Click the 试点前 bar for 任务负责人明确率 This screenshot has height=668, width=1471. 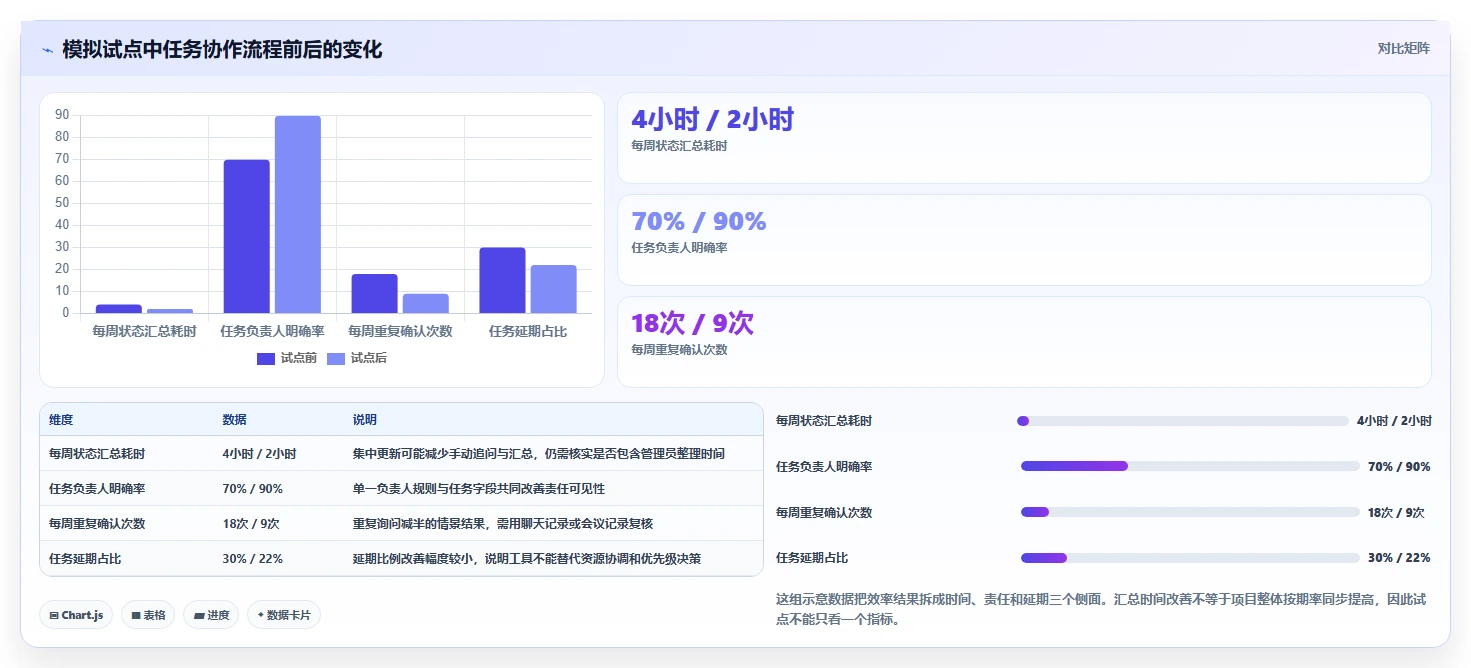click(246, 237)
